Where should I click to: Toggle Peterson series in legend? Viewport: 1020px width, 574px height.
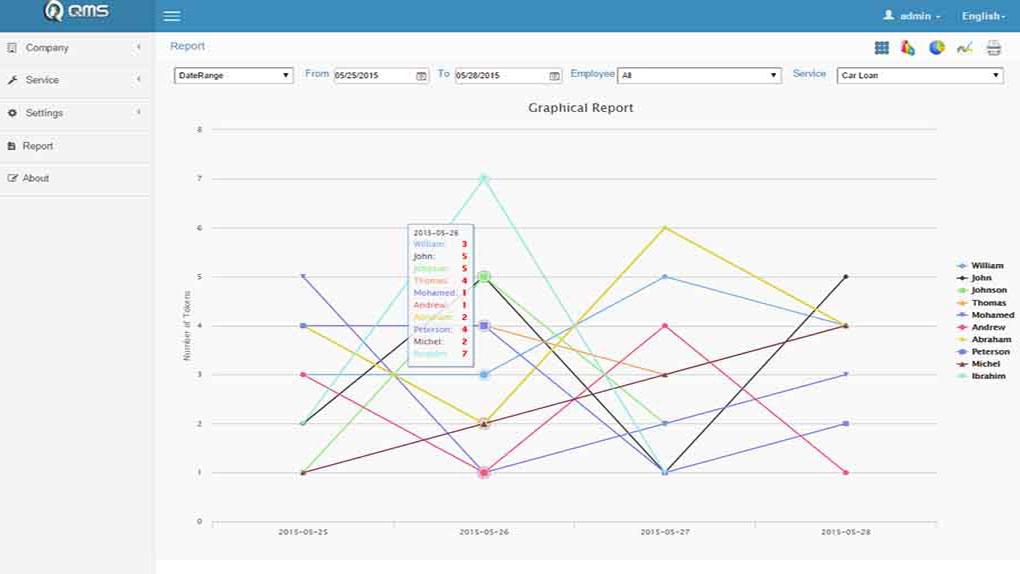[x=984, y=352]
